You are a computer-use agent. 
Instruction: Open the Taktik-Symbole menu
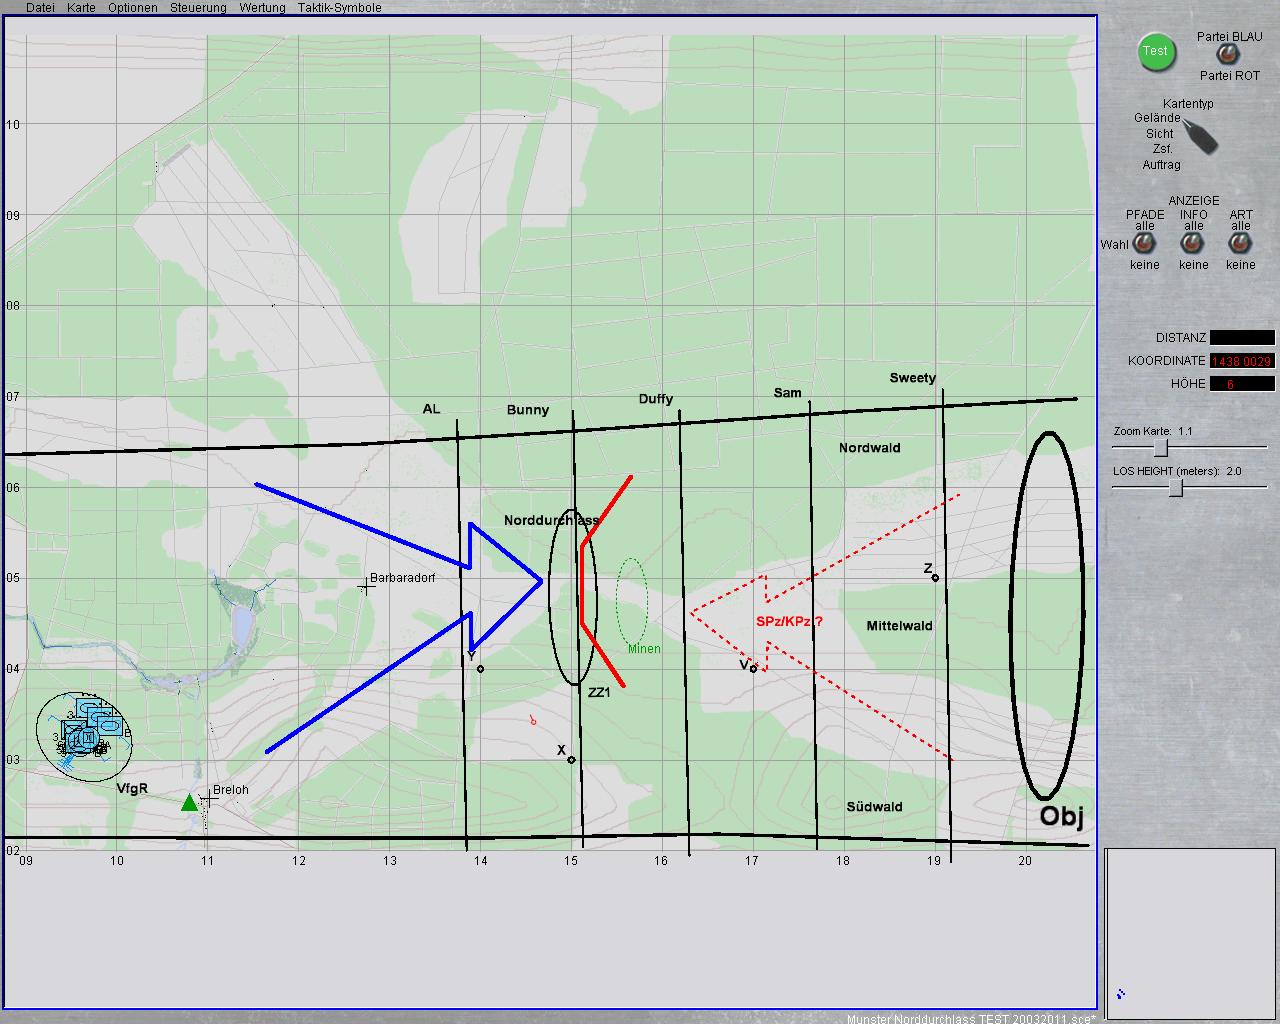(339, 8)
